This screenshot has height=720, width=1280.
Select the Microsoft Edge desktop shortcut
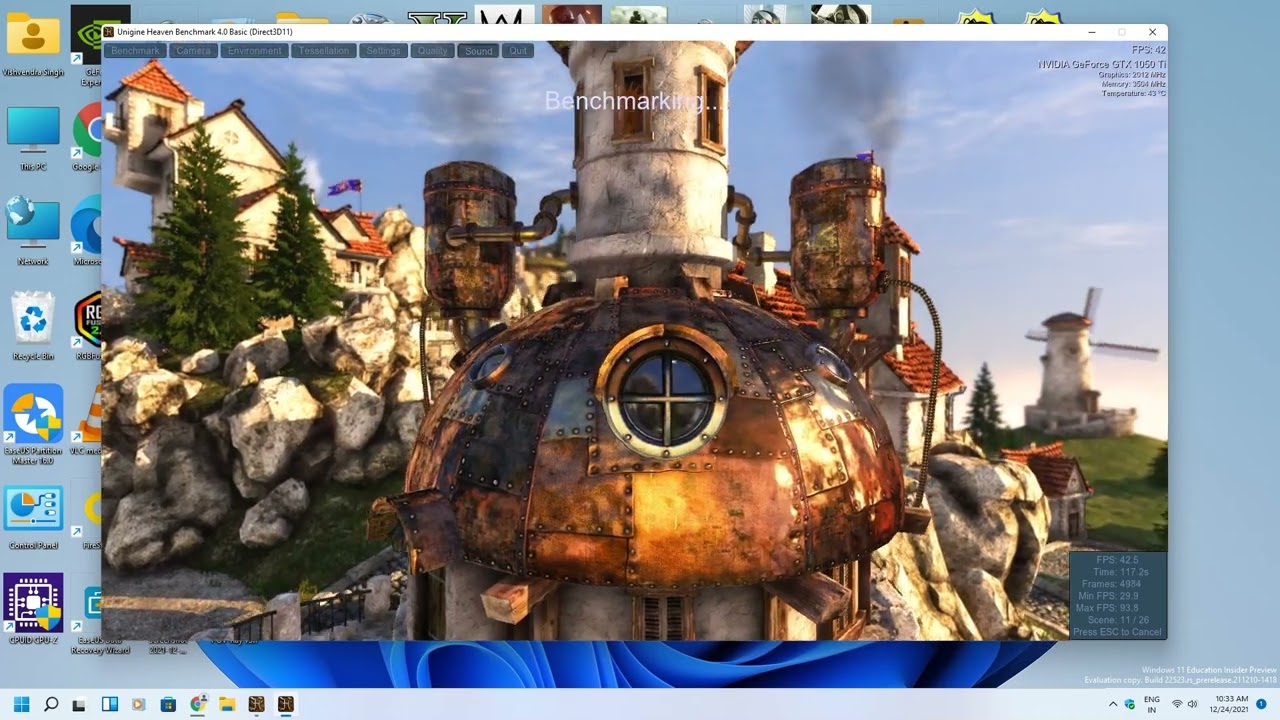pos(86,231)
